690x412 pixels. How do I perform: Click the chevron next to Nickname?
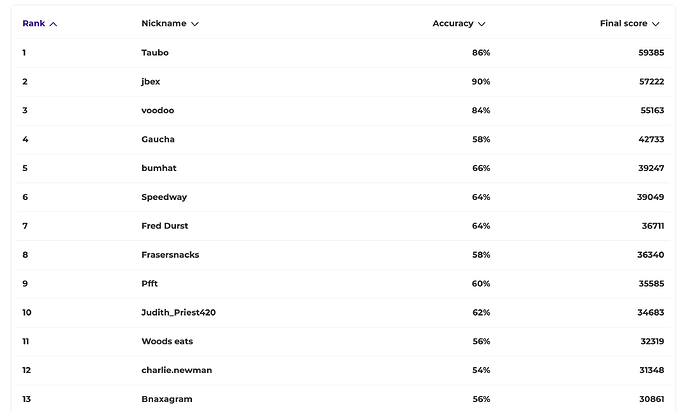click(x=195, y=24)
